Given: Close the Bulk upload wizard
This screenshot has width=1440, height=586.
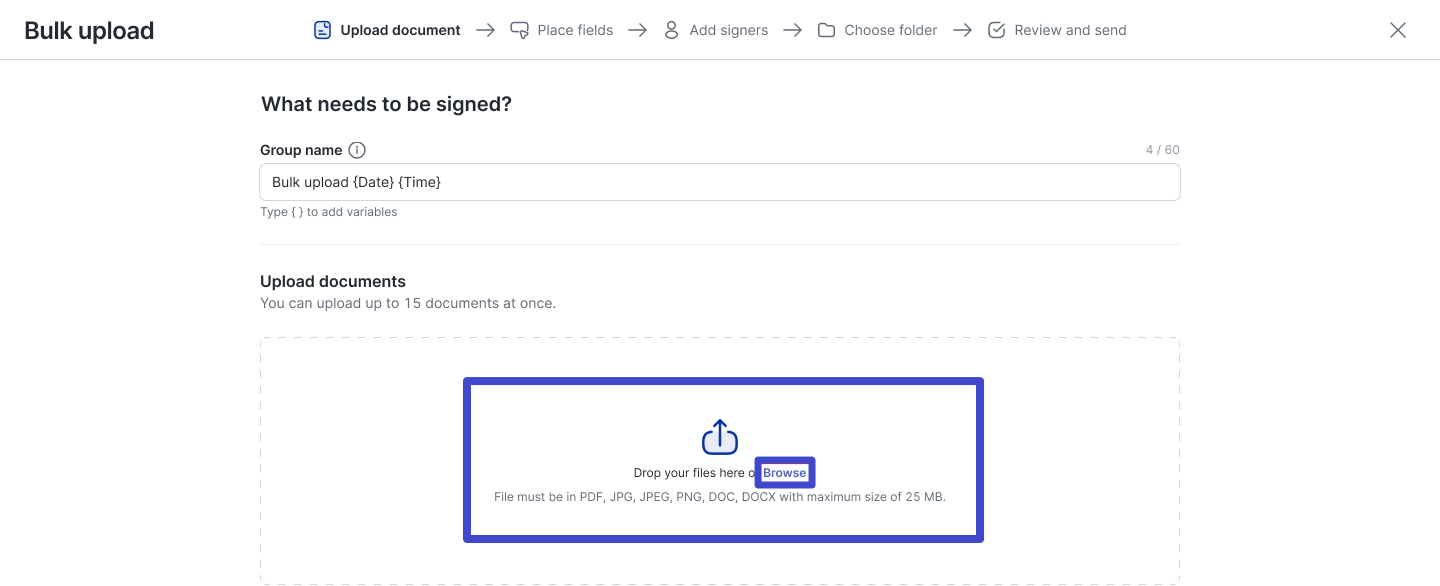Looking at the screenshot, I should click(x=1397, y=30).
